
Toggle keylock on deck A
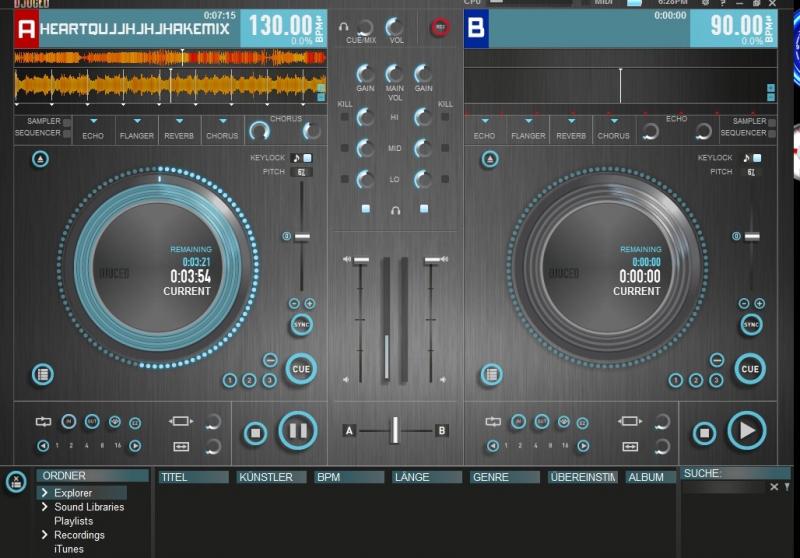pyautogui.click(x=308, y=158)
